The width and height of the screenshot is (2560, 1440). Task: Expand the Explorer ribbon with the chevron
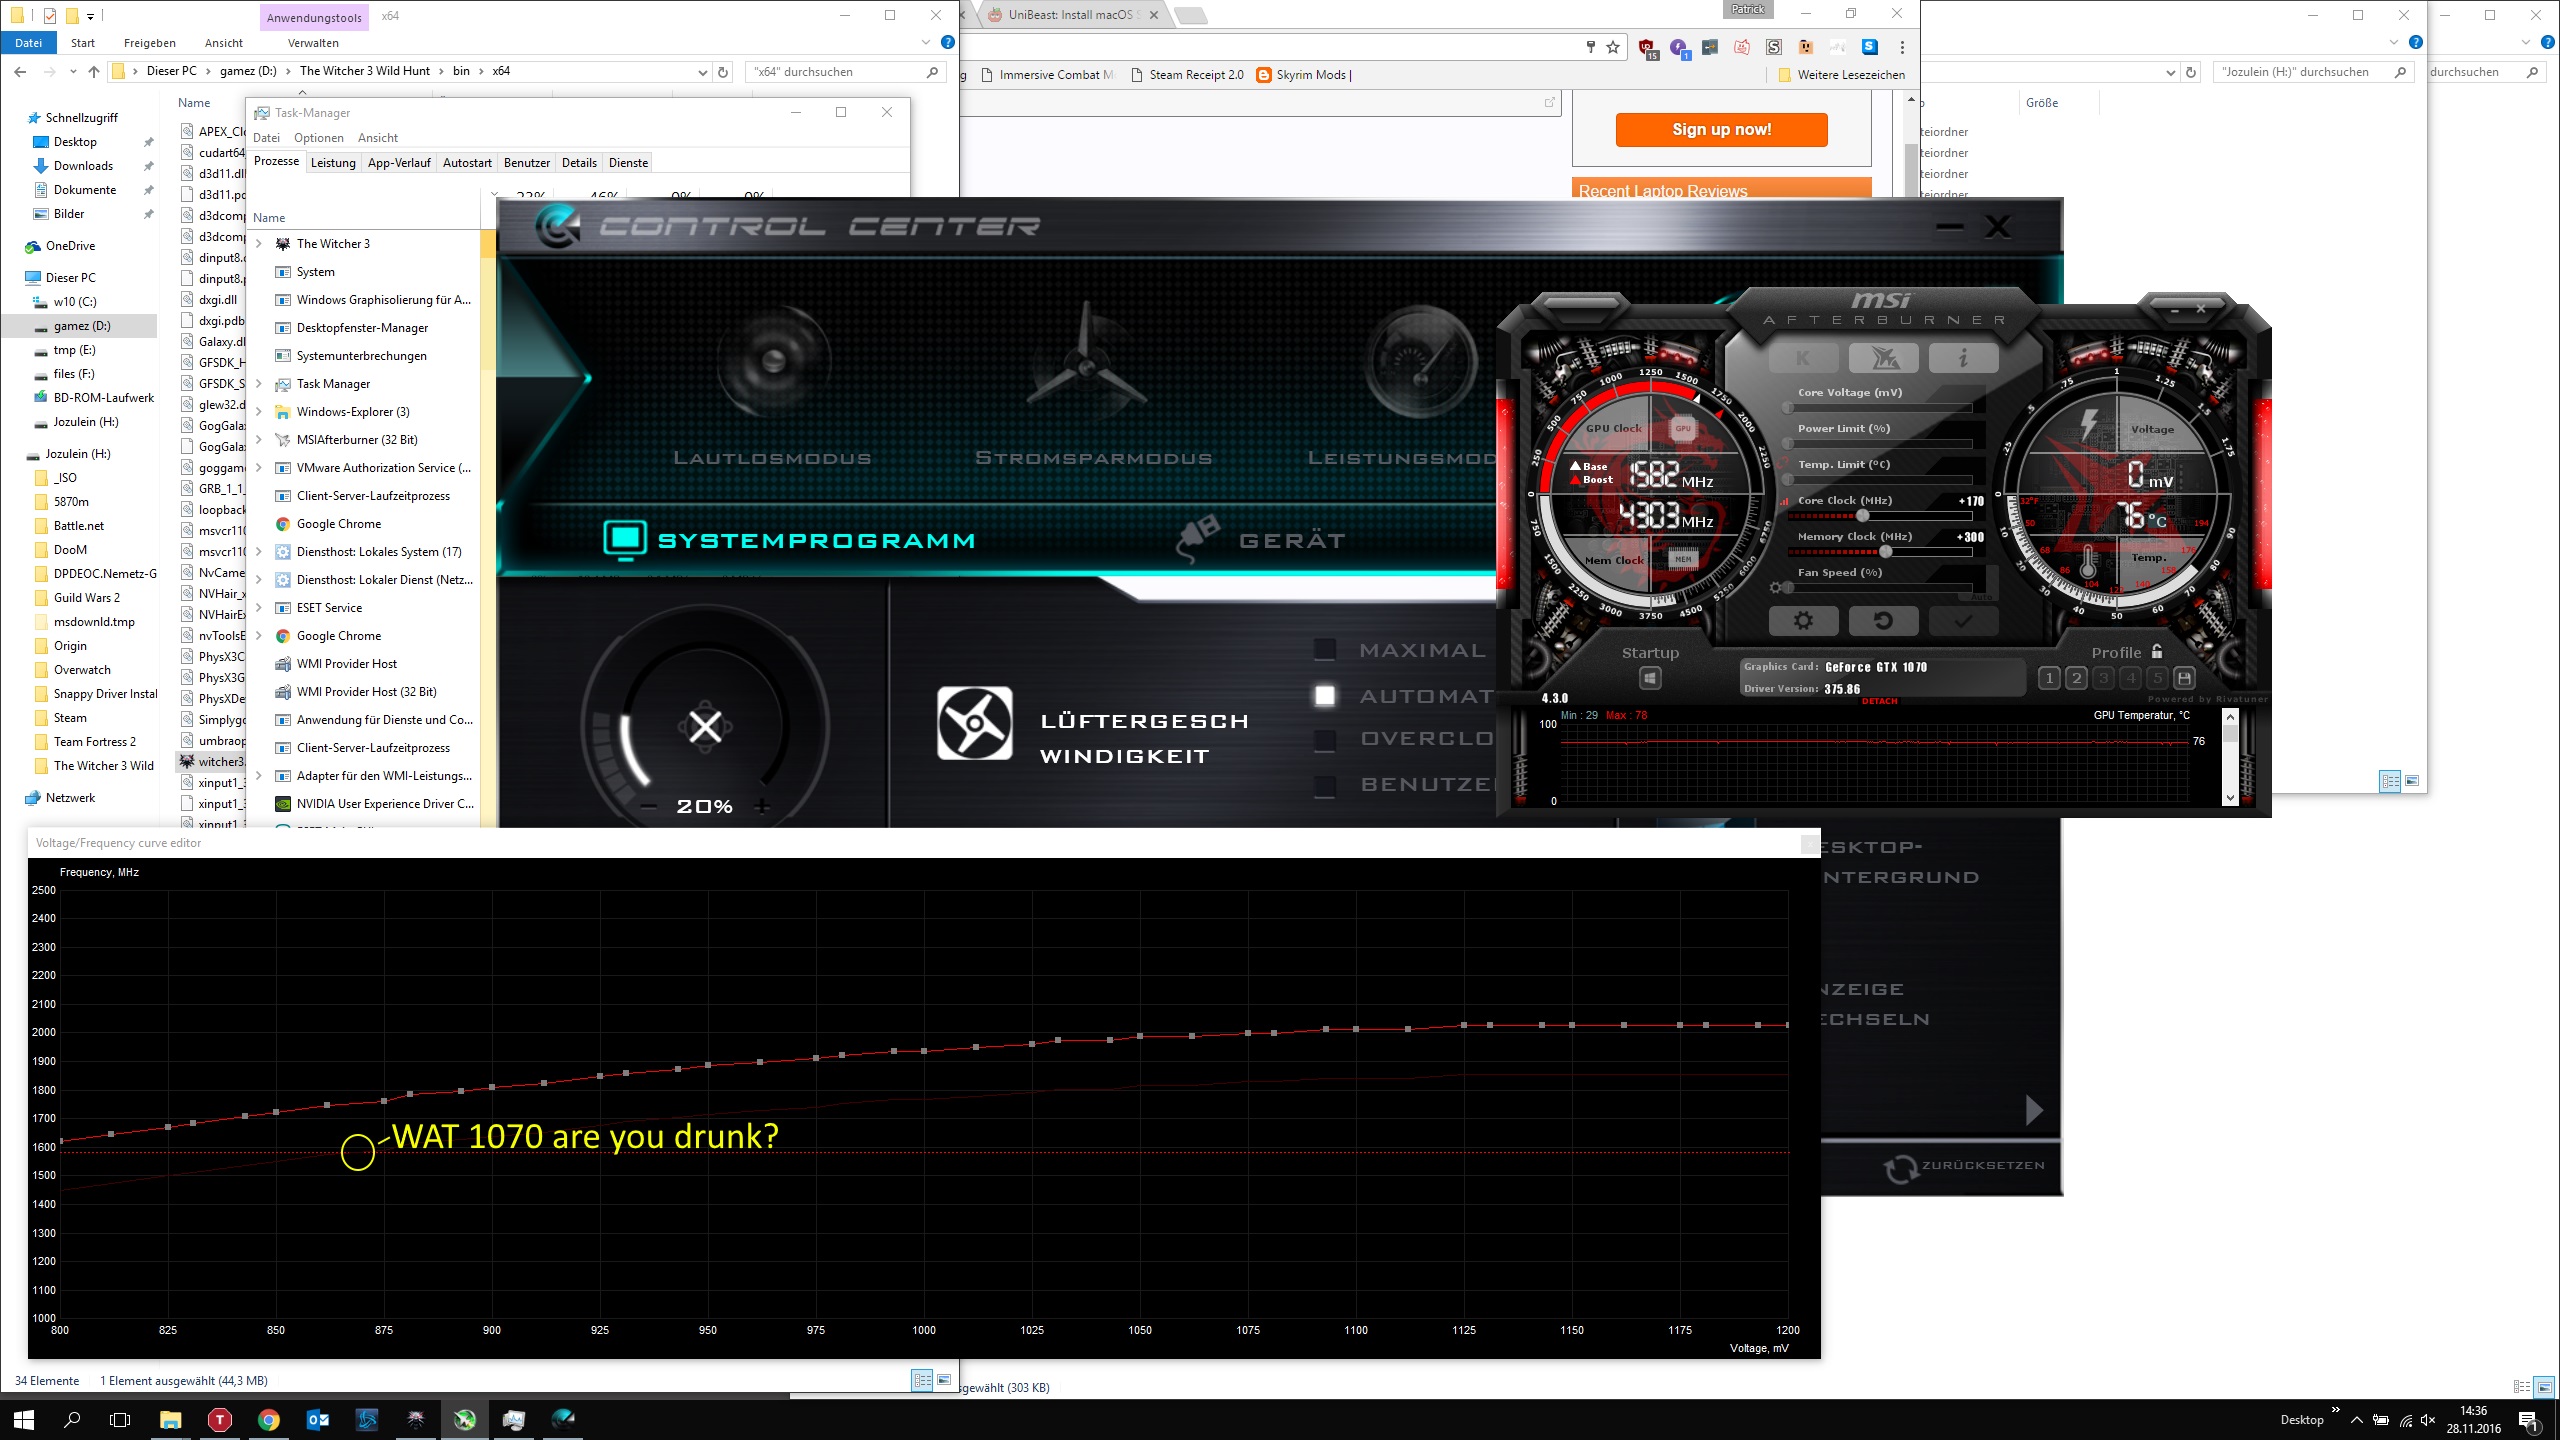926,43
